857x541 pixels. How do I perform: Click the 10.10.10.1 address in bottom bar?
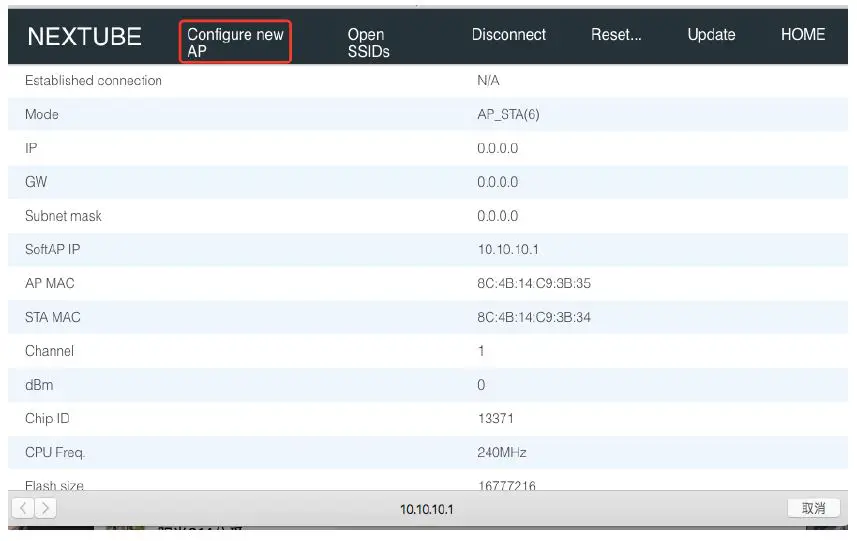(x=426, y=509)
